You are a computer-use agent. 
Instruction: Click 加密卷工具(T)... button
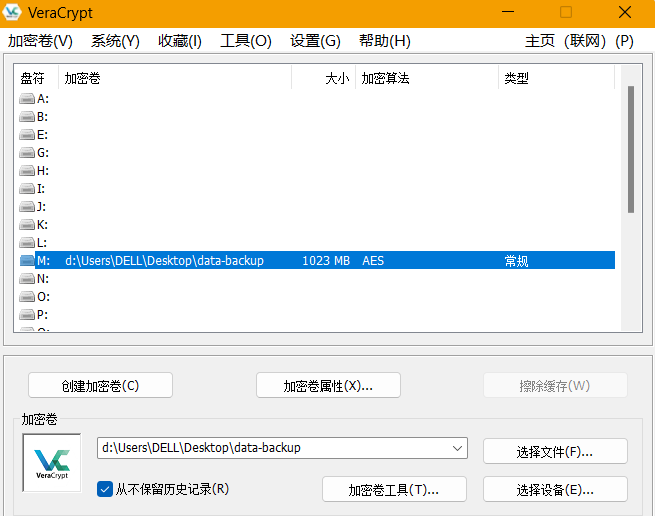point(394,489)
